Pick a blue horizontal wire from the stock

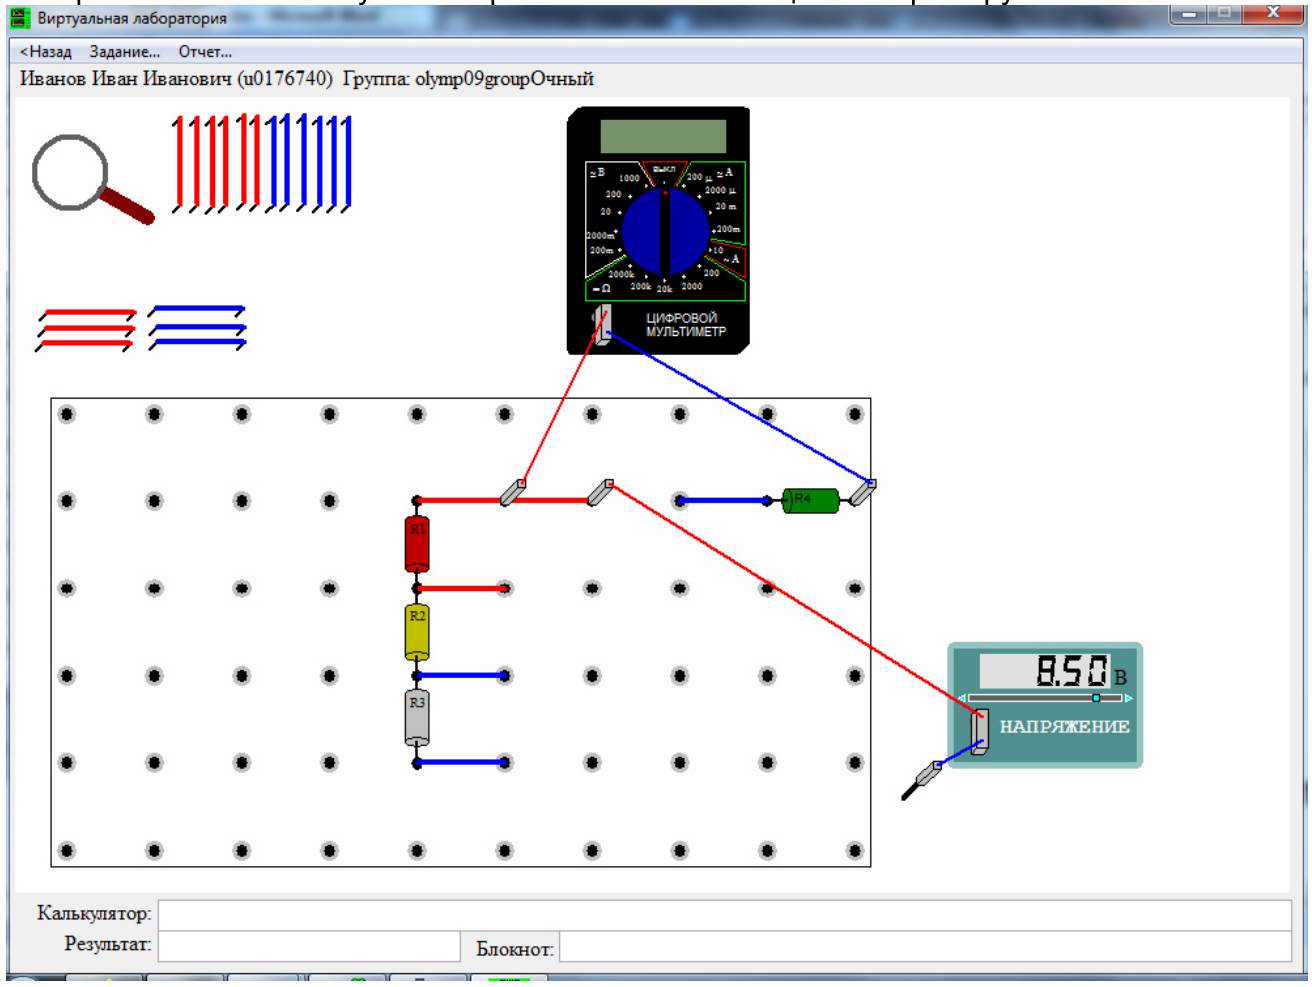pos(196,311)
